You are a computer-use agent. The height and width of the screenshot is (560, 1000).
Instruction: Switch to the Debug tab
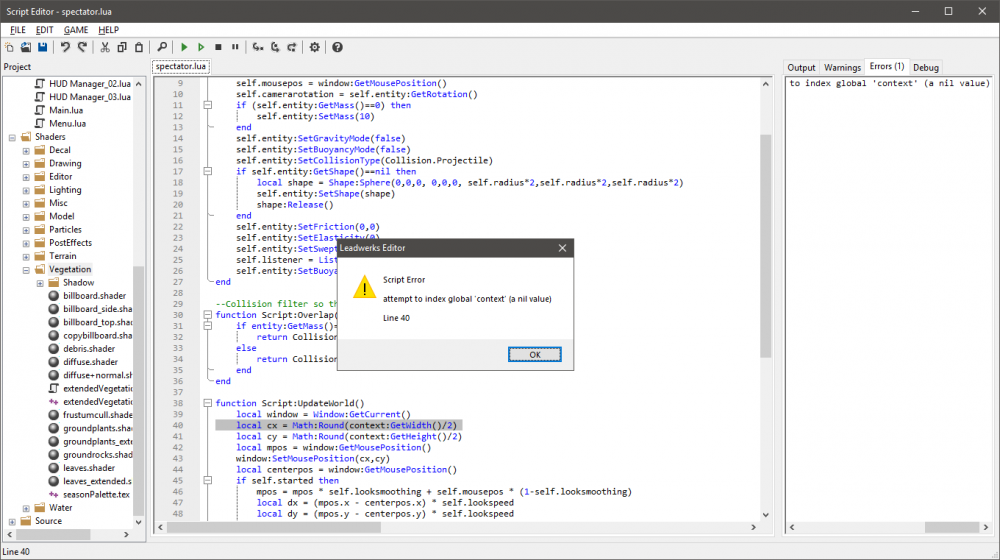pos(926,67)
